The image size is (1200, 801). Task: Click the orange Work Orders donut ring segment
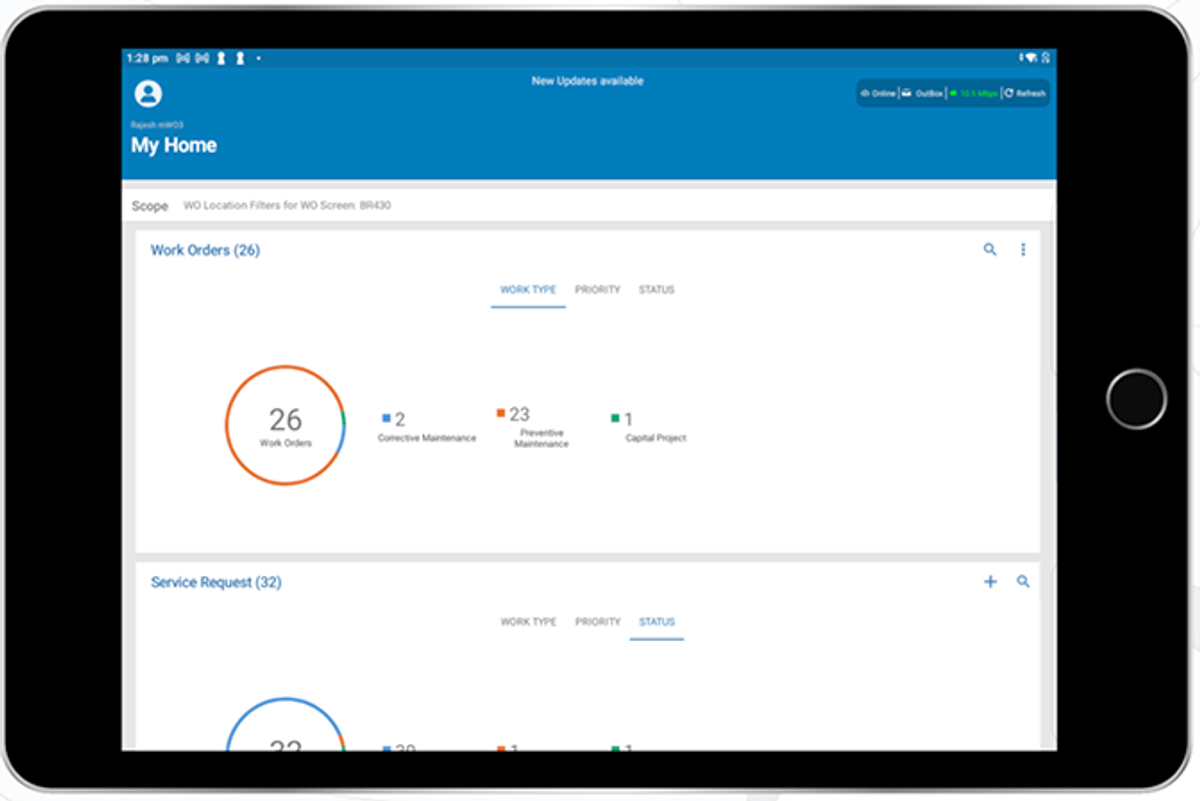pyautogui.click(x=285, y=367)
